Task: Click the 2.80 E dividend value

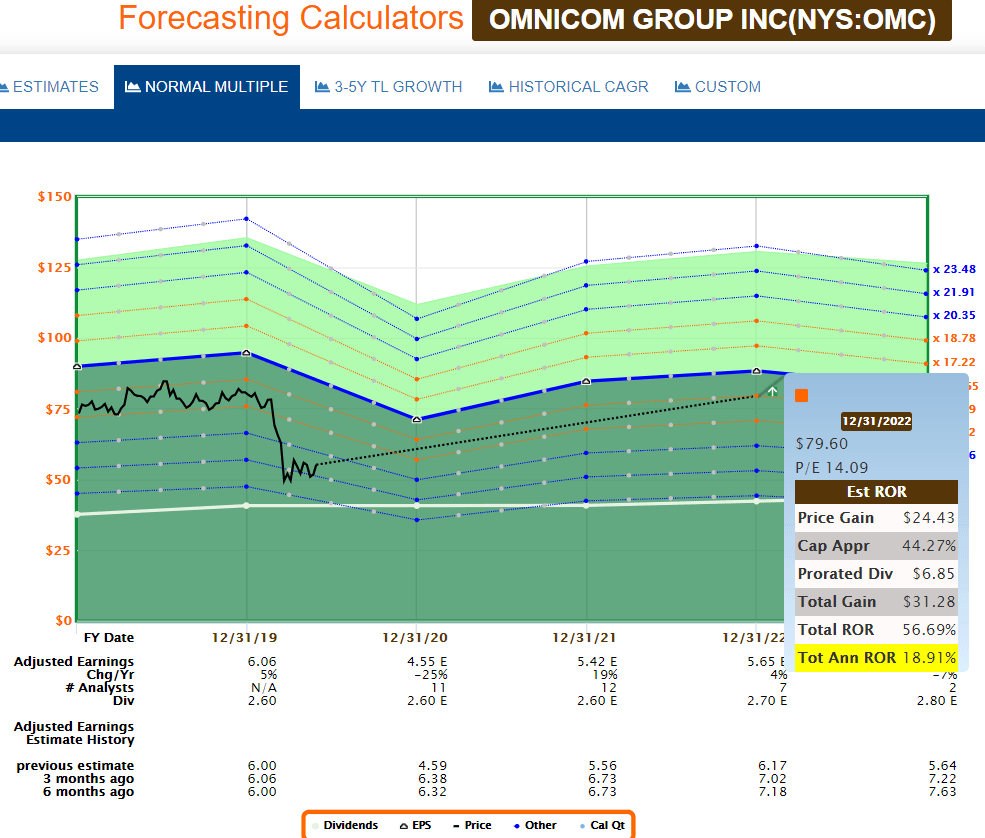Action: click(937, 700)
